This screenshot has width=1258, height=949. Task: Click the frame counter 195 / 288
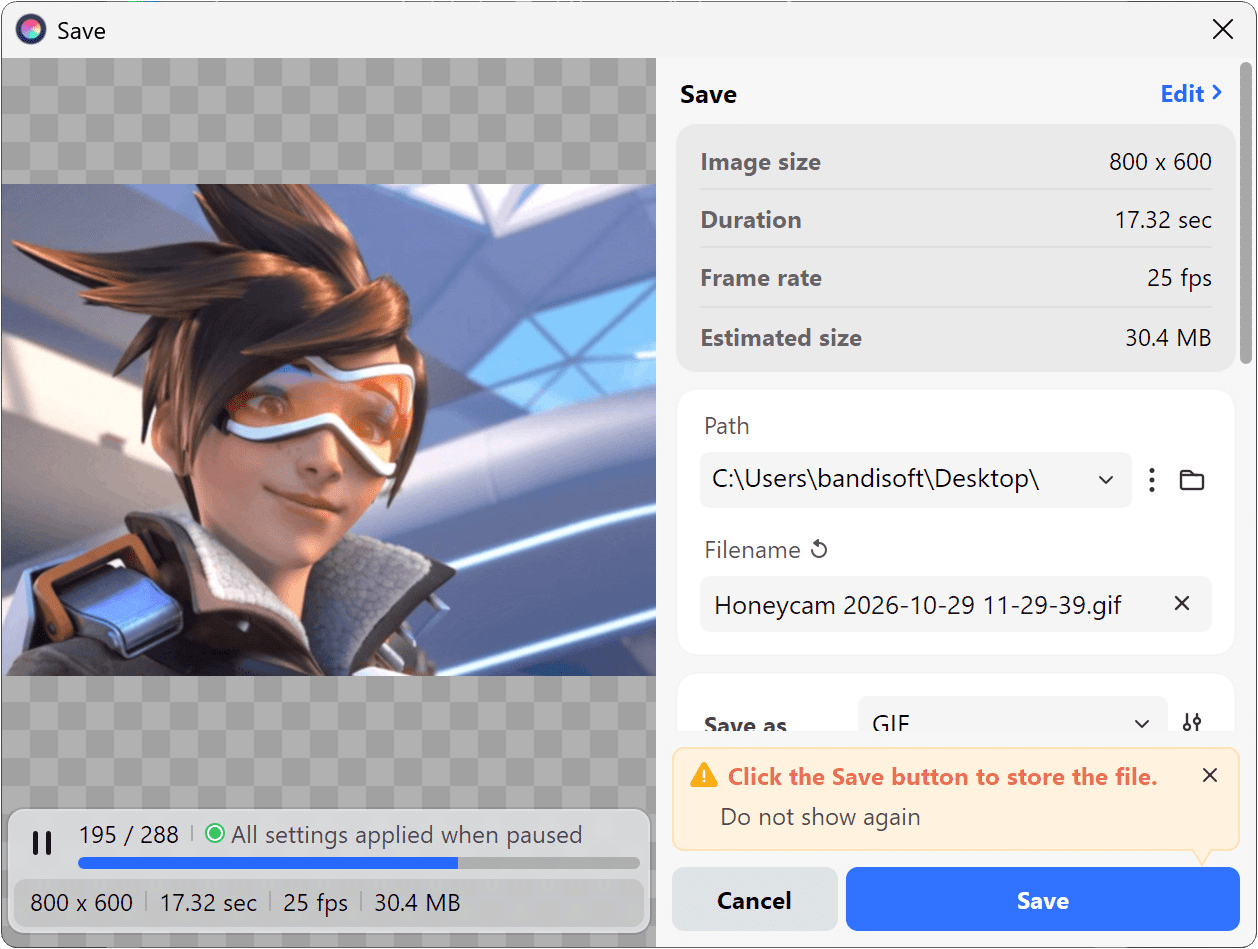coord(129,835)
